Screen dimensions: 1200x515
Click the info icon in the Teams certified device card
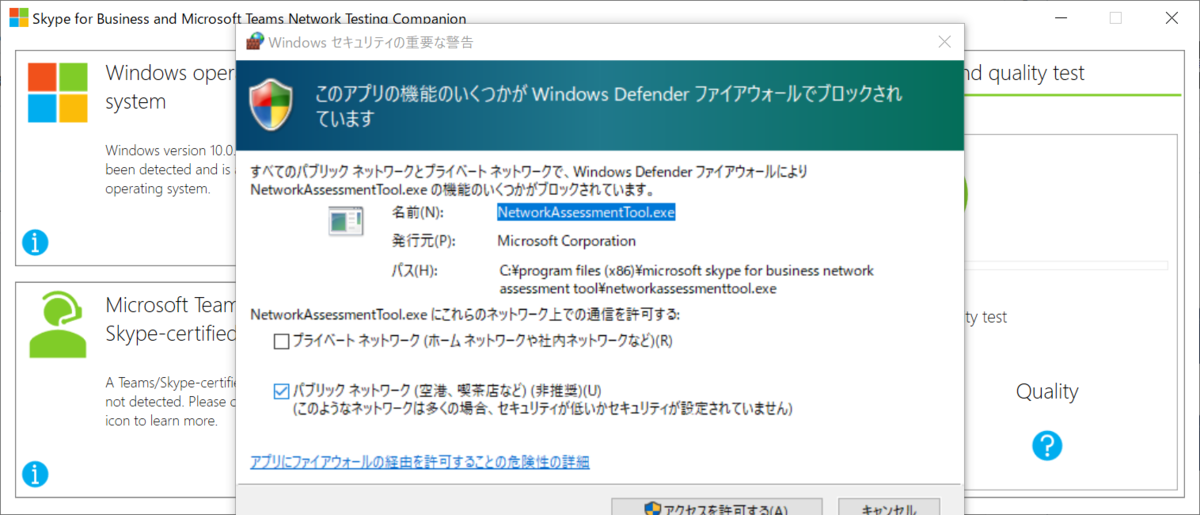tap(35, 473)
